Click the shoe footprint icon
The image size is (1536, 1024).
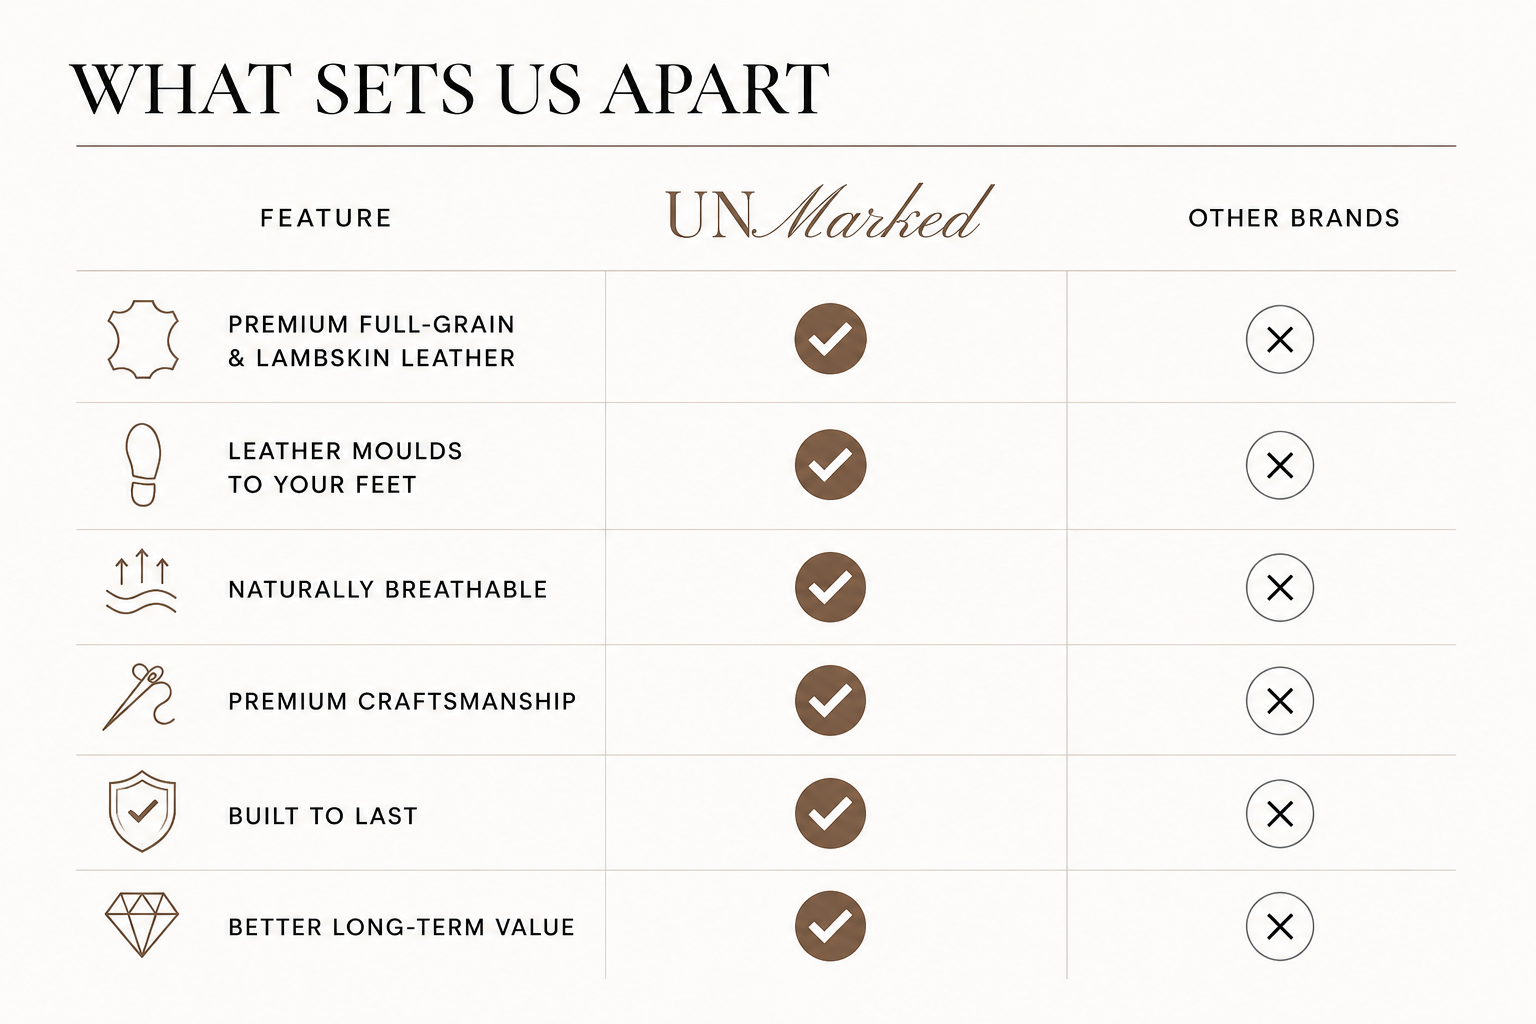point(143,465)
